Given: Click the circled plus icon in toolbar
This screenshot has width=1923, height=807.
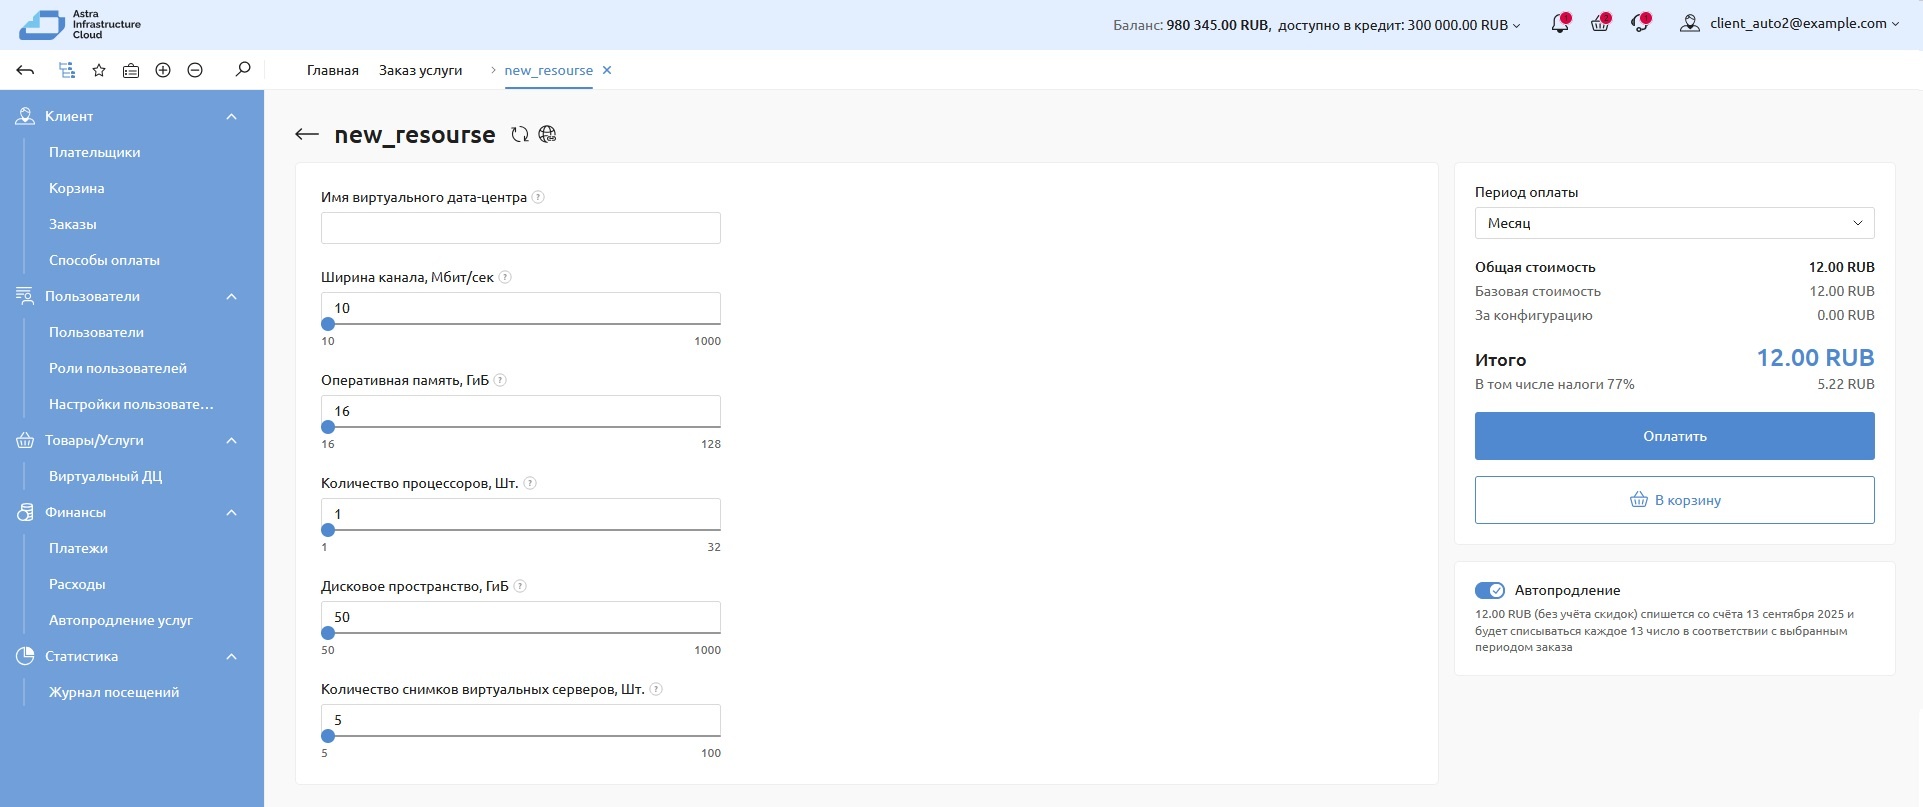Looking at the screenshot, I should [163, 70].
